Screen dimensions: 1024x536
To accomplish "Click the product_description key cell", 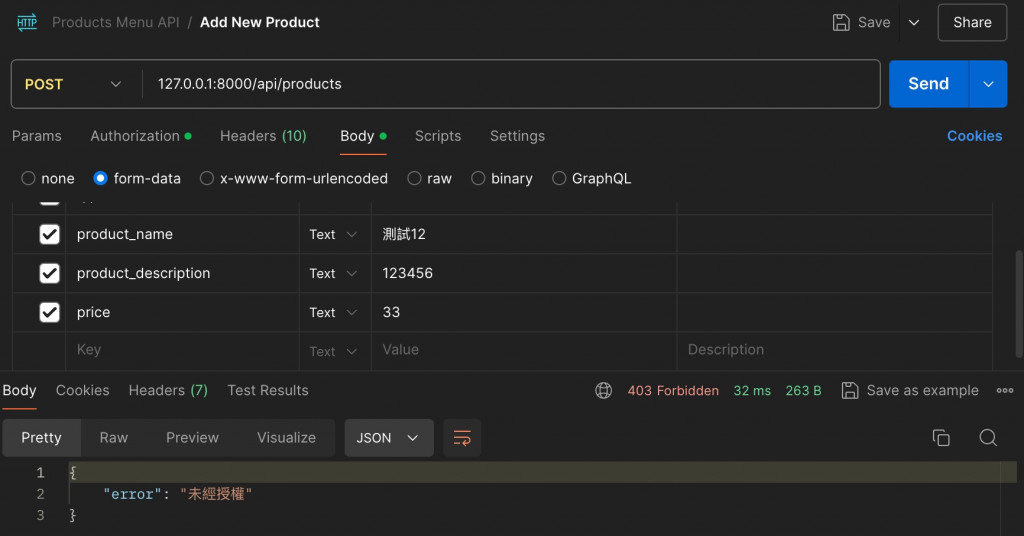I will 182,273.
